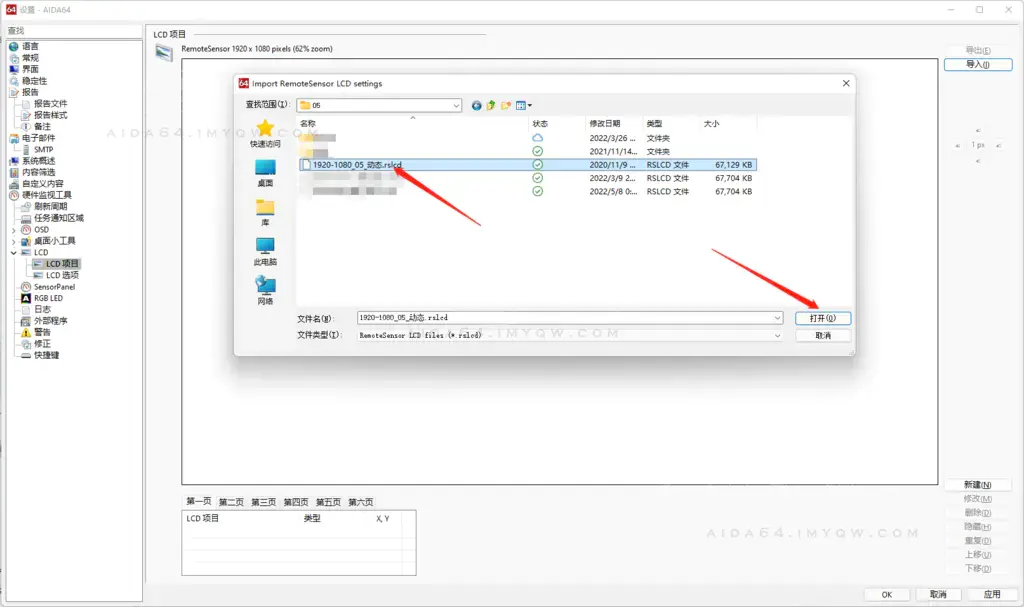Click the 新建 button in the settings window
This screenshot has height=607, width=1024.
[978, 485]
